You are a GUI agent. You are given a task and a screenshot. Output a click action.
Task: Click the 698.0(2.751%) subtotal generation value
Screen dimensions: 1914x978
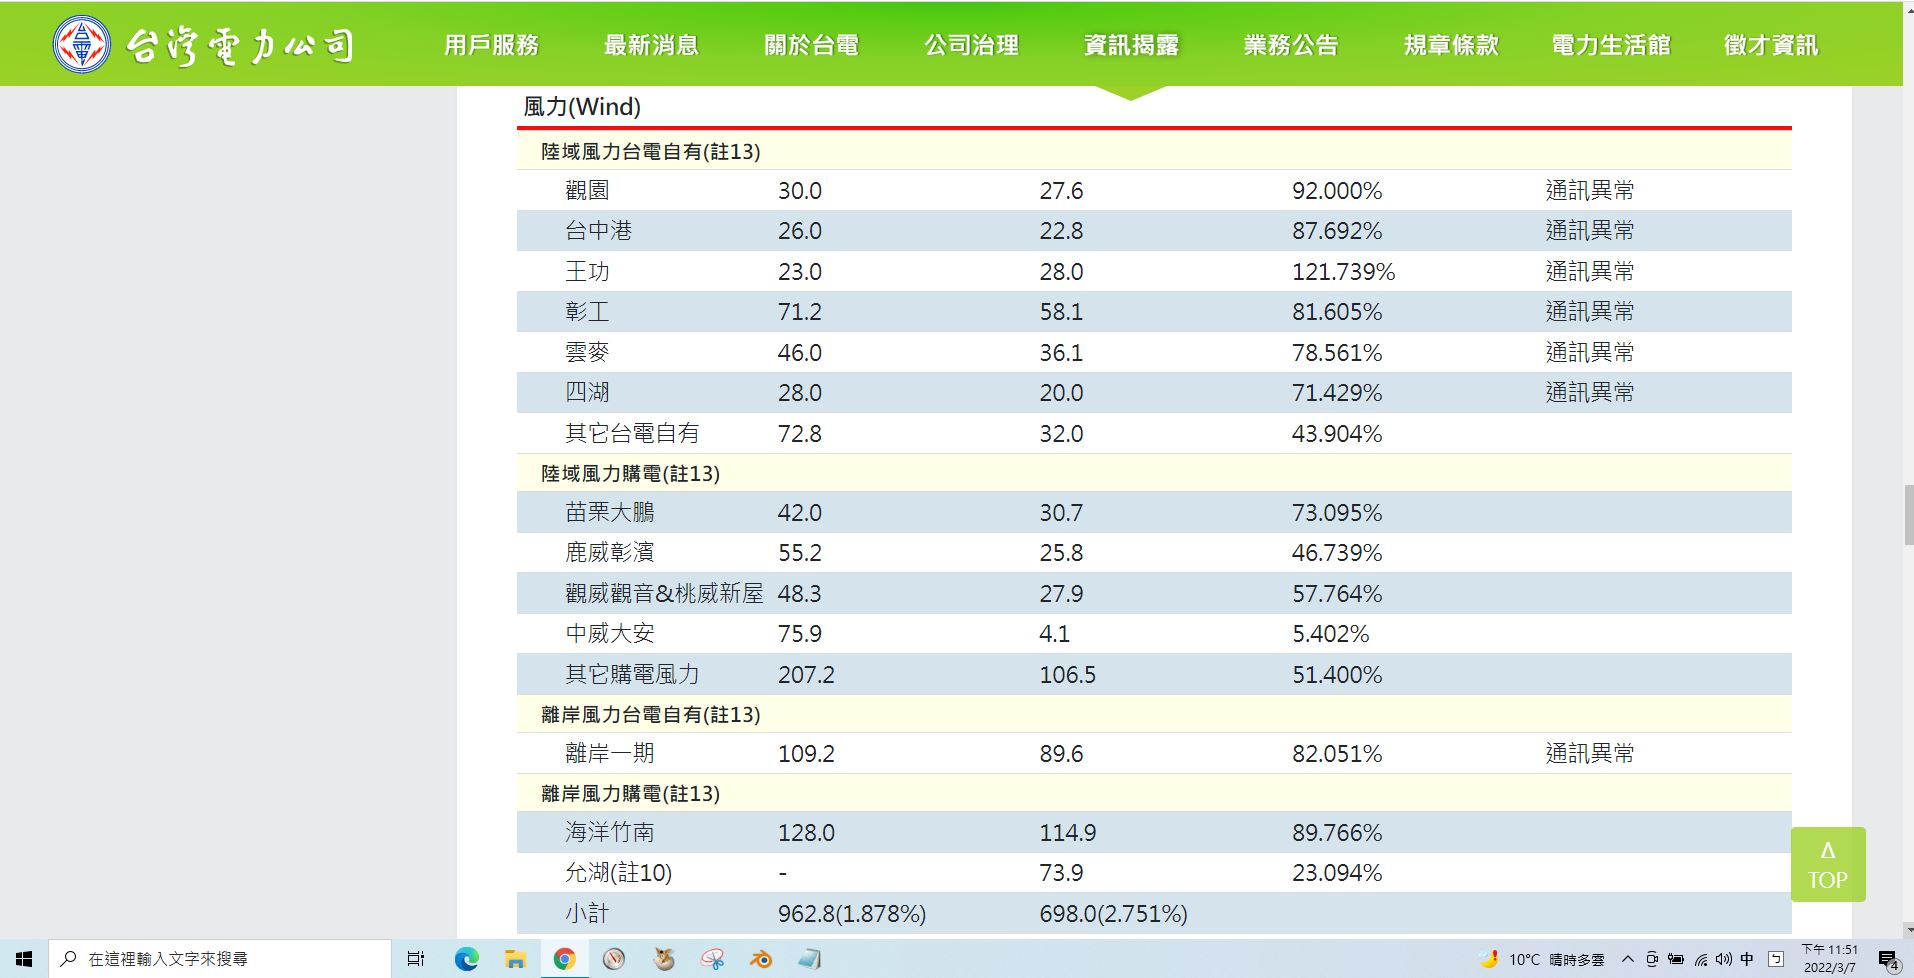(x=1113, y=913)
